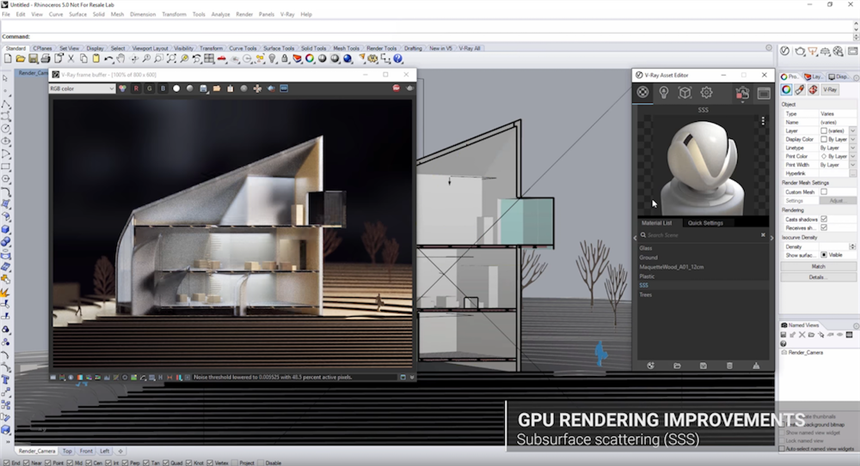The image size is (860, 466).
Task: Select the SSS material in list
Action: pyautogui.click(x=645, y=285)
